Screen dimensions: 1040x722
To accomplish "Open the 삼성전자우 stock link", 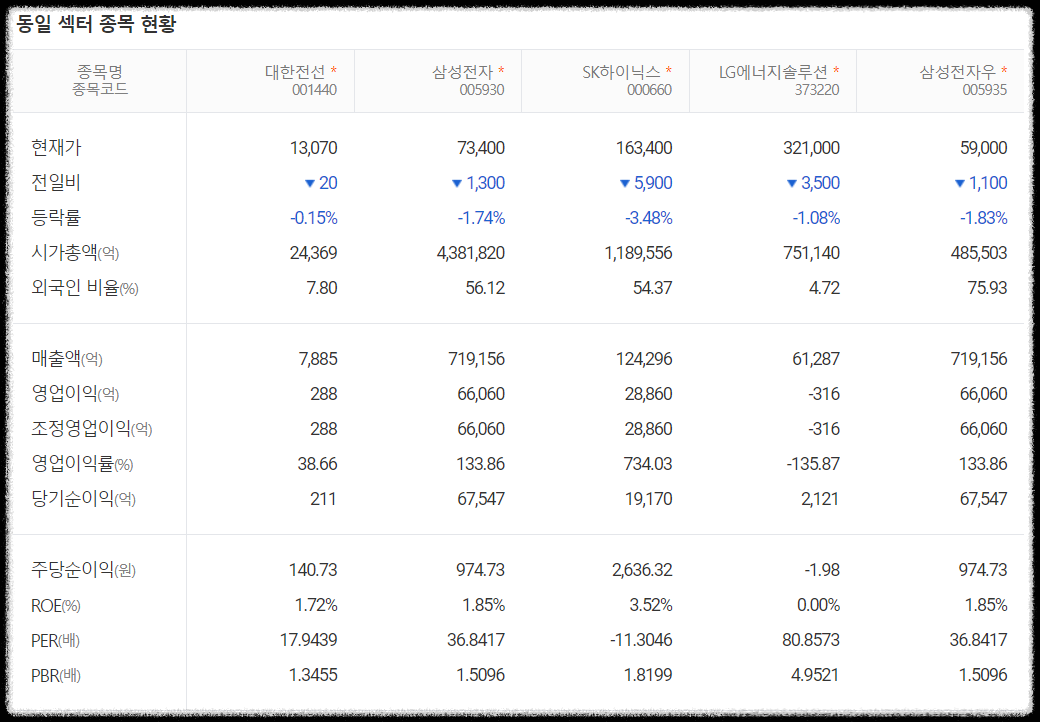I will 958,72.
